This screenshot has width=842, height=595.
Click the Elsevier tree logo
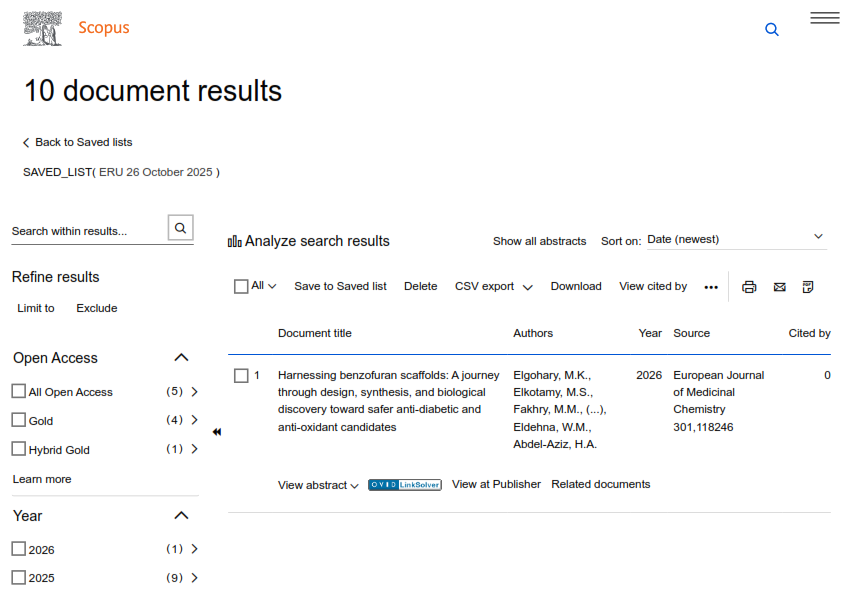[43, 27]
